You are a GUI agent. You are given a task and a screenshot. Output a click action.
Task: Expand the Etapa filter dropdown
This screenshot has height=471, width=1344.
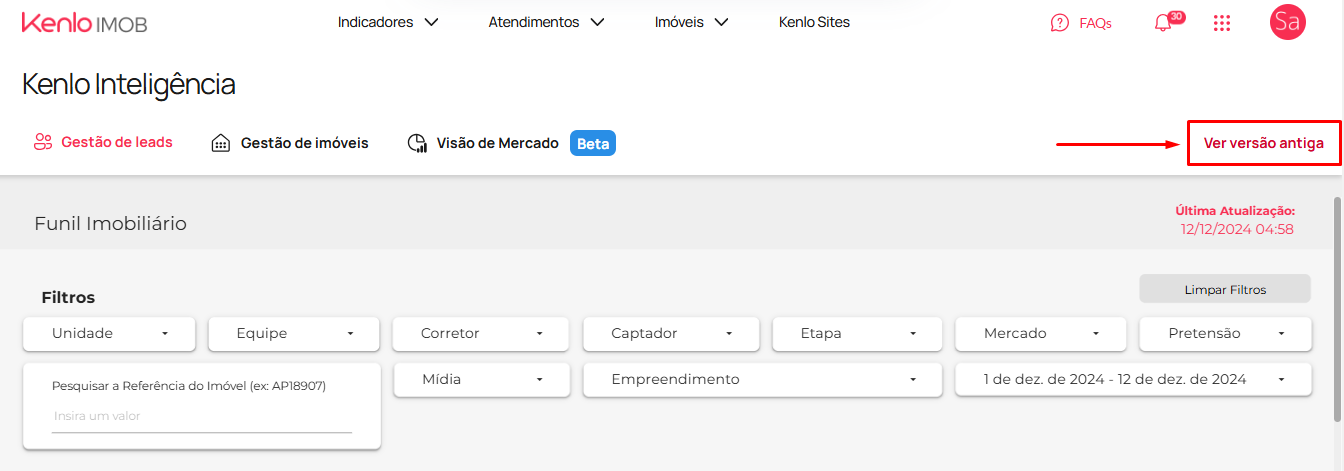pos(857,334)
